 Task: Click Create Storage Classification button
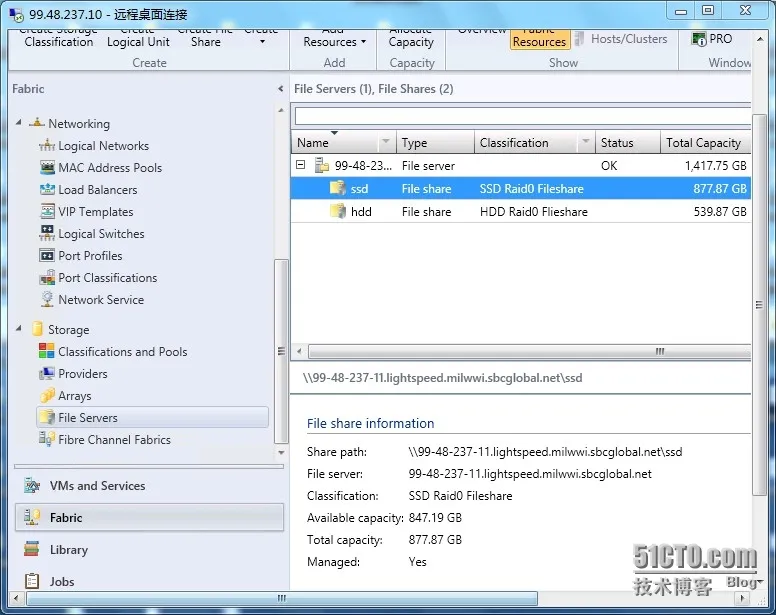pos(58,40)
